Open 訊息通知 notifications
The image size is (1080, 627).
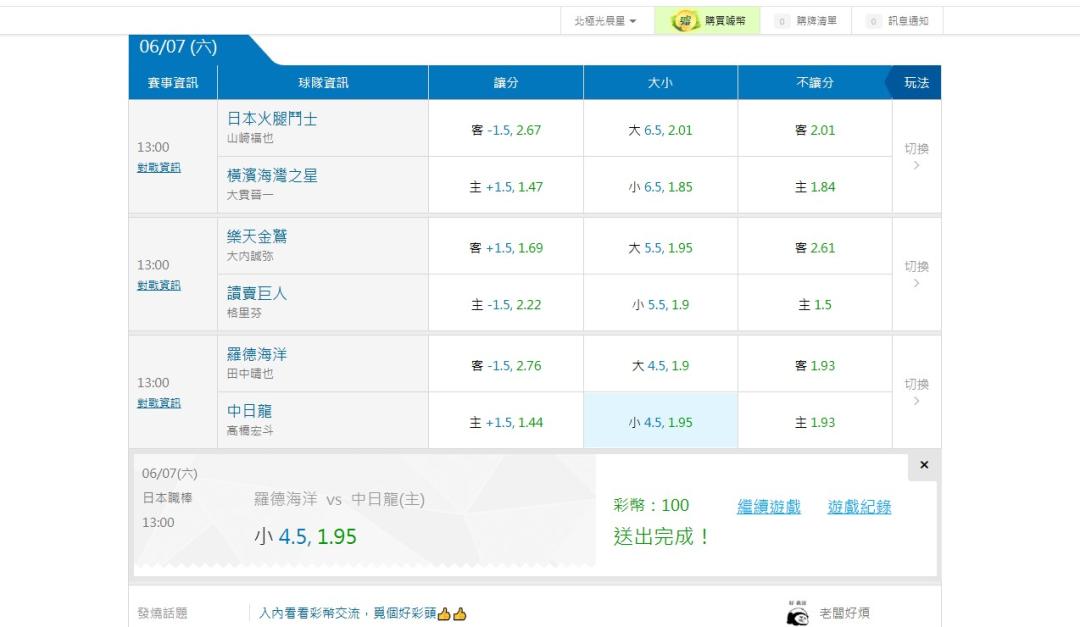tap(897, 21)
